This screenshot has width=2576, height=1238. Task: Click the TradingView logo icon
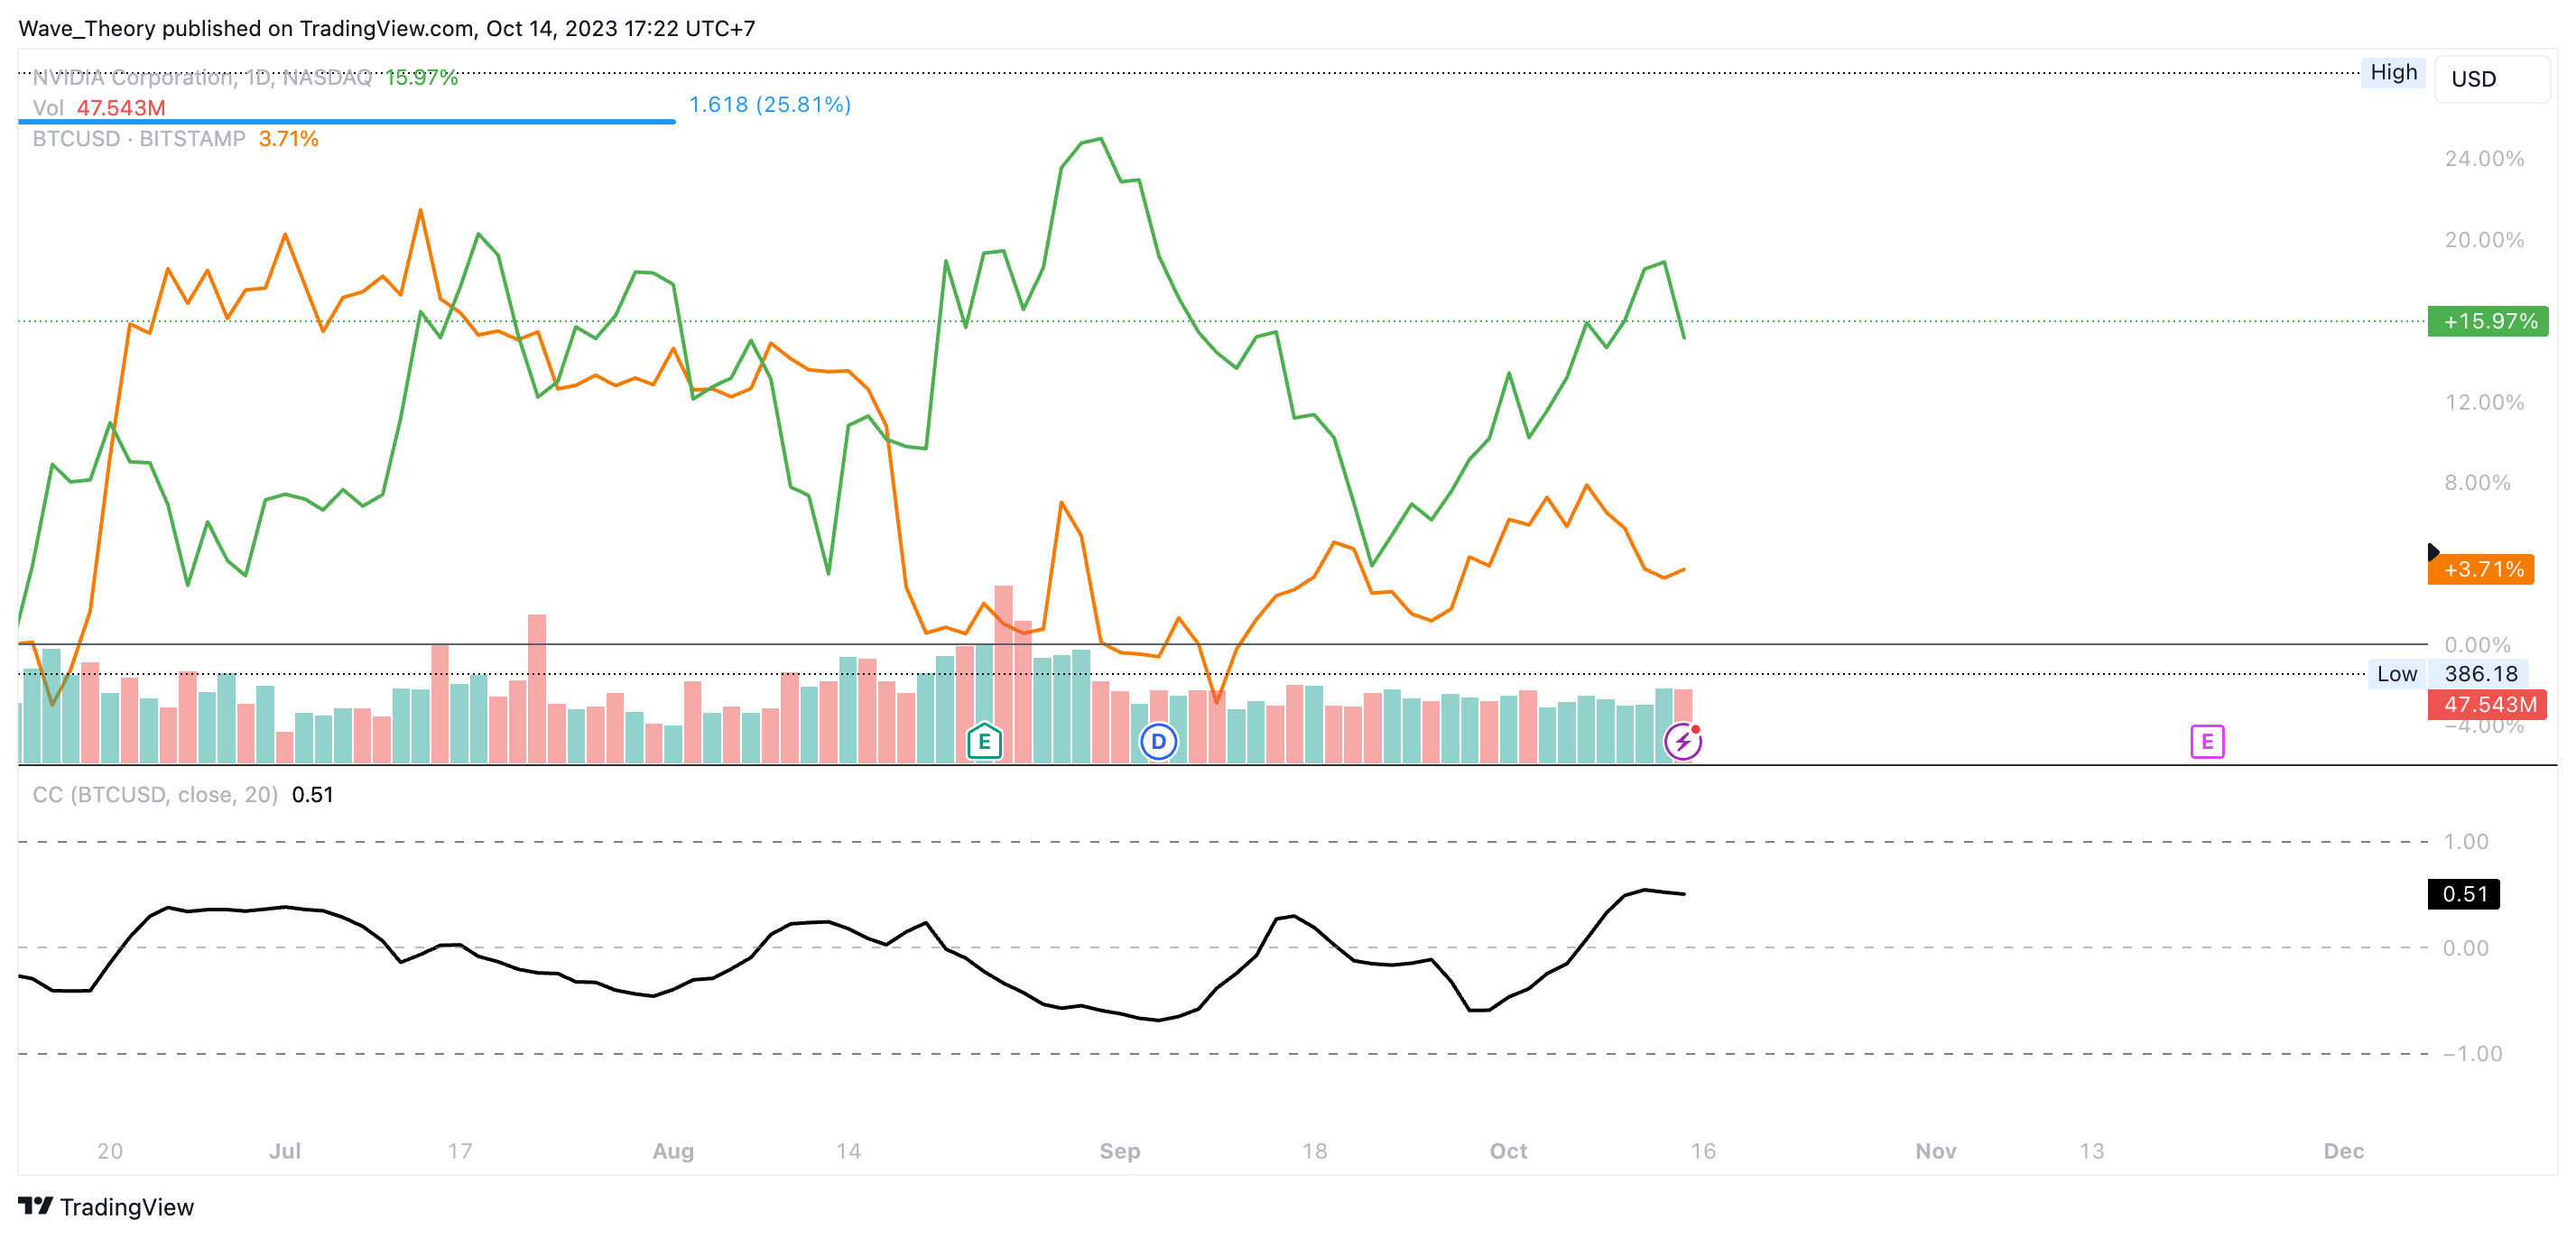(35, 1206)
